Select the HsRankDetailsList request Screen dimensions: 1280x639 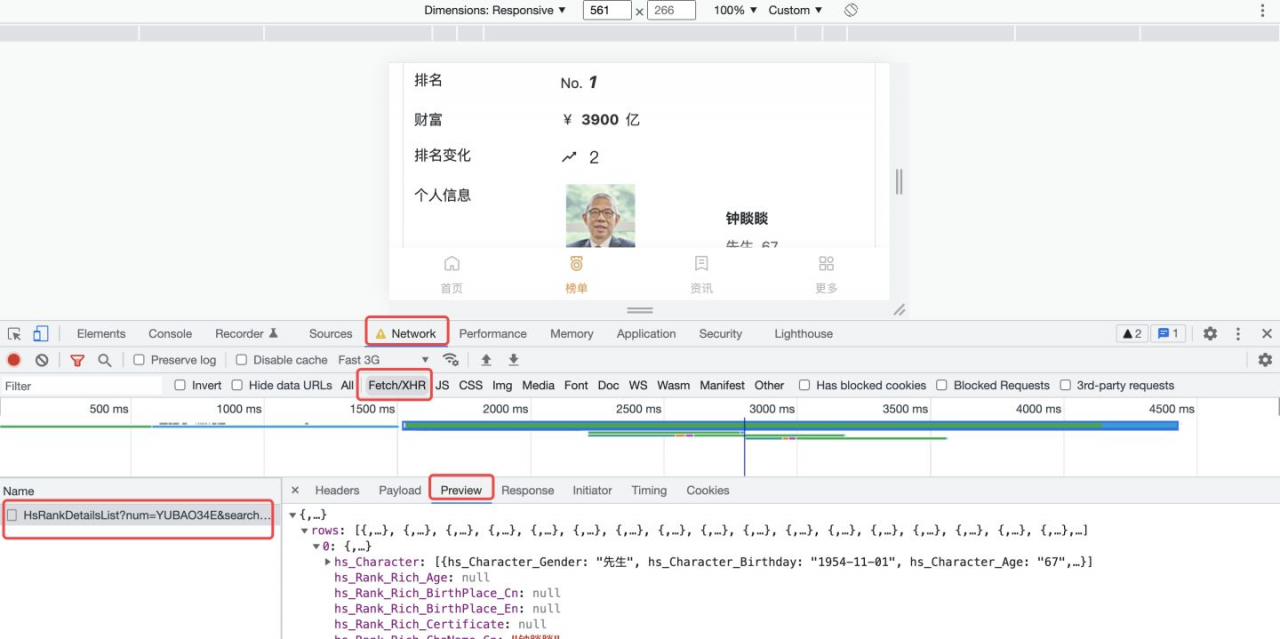point(139,515)
